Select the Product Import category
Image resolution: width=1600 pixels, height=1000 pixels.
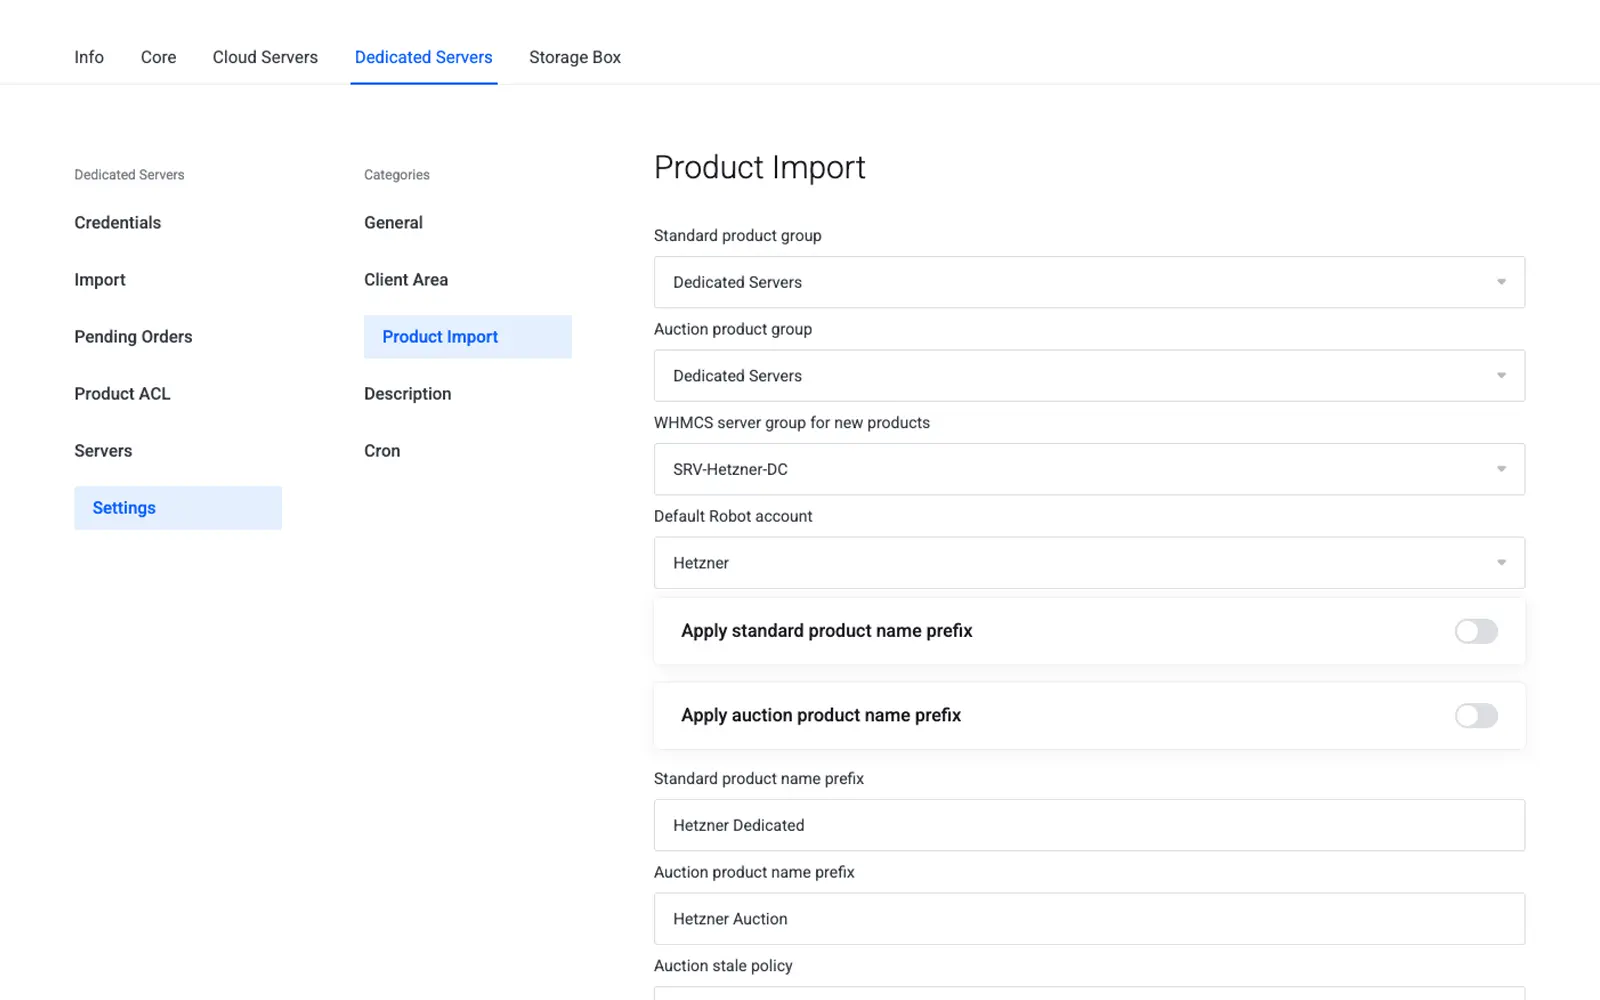(468, 337)
